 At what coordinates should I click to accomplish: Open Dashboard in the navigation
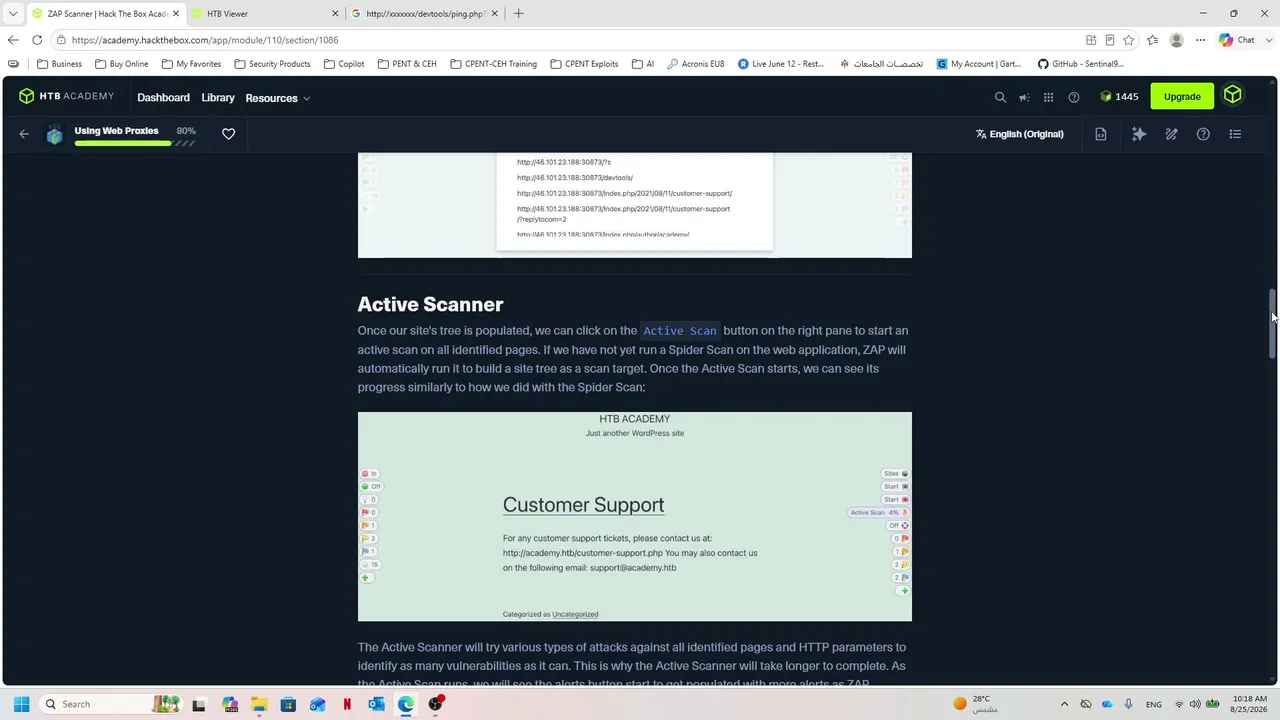[x=163, y=97]
